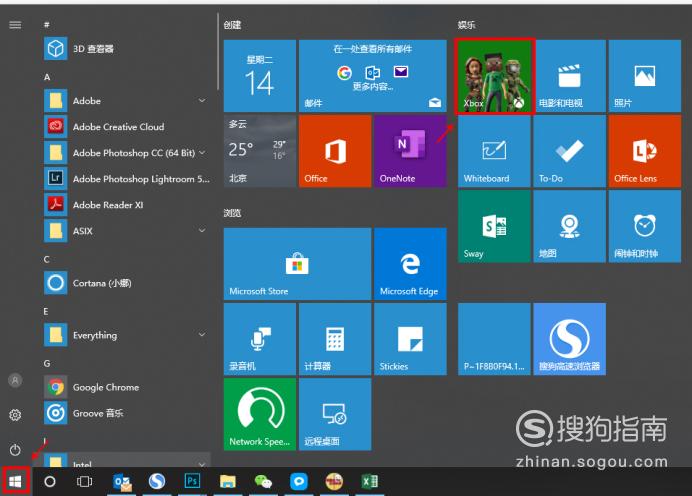Launch Google Chrome from the app list

pyautogui.click(x=127, y=387)
